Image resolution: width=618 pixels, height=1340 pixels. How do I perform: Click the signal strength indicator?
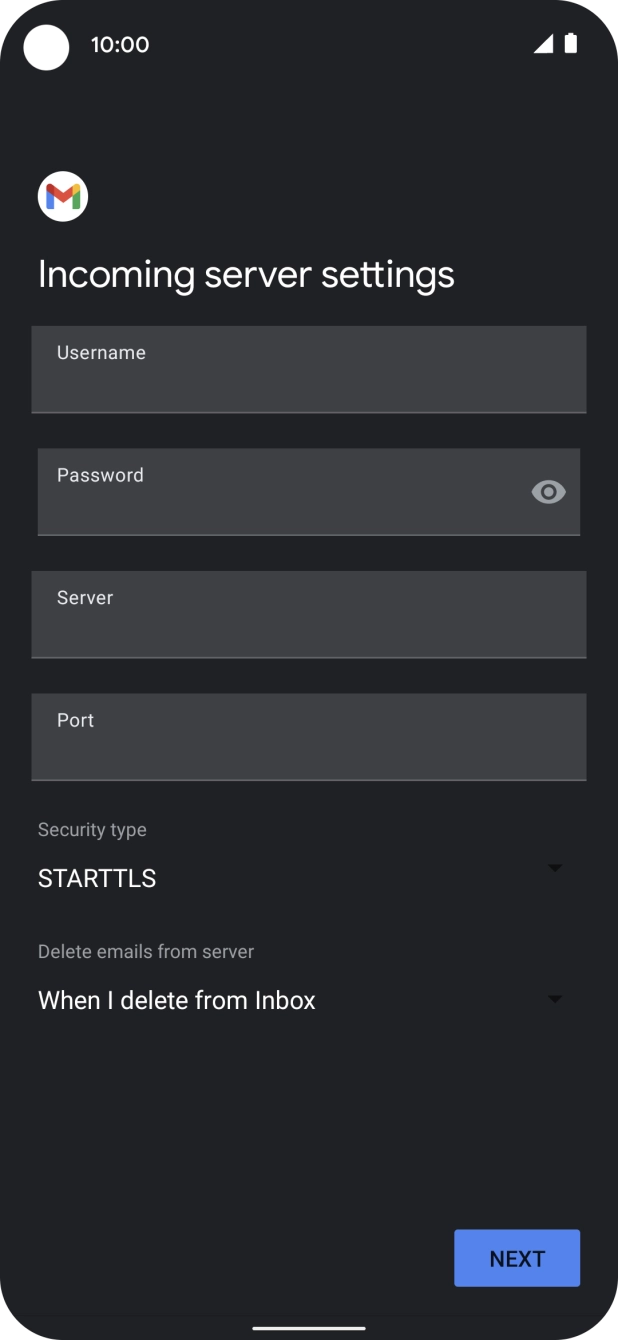point(544,44)
